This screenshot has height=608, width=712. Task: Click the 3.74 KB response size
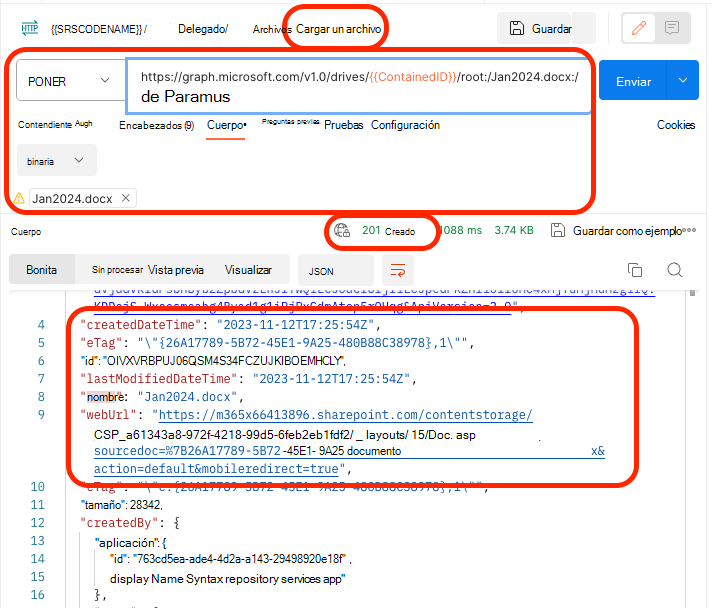pos(514,230)
